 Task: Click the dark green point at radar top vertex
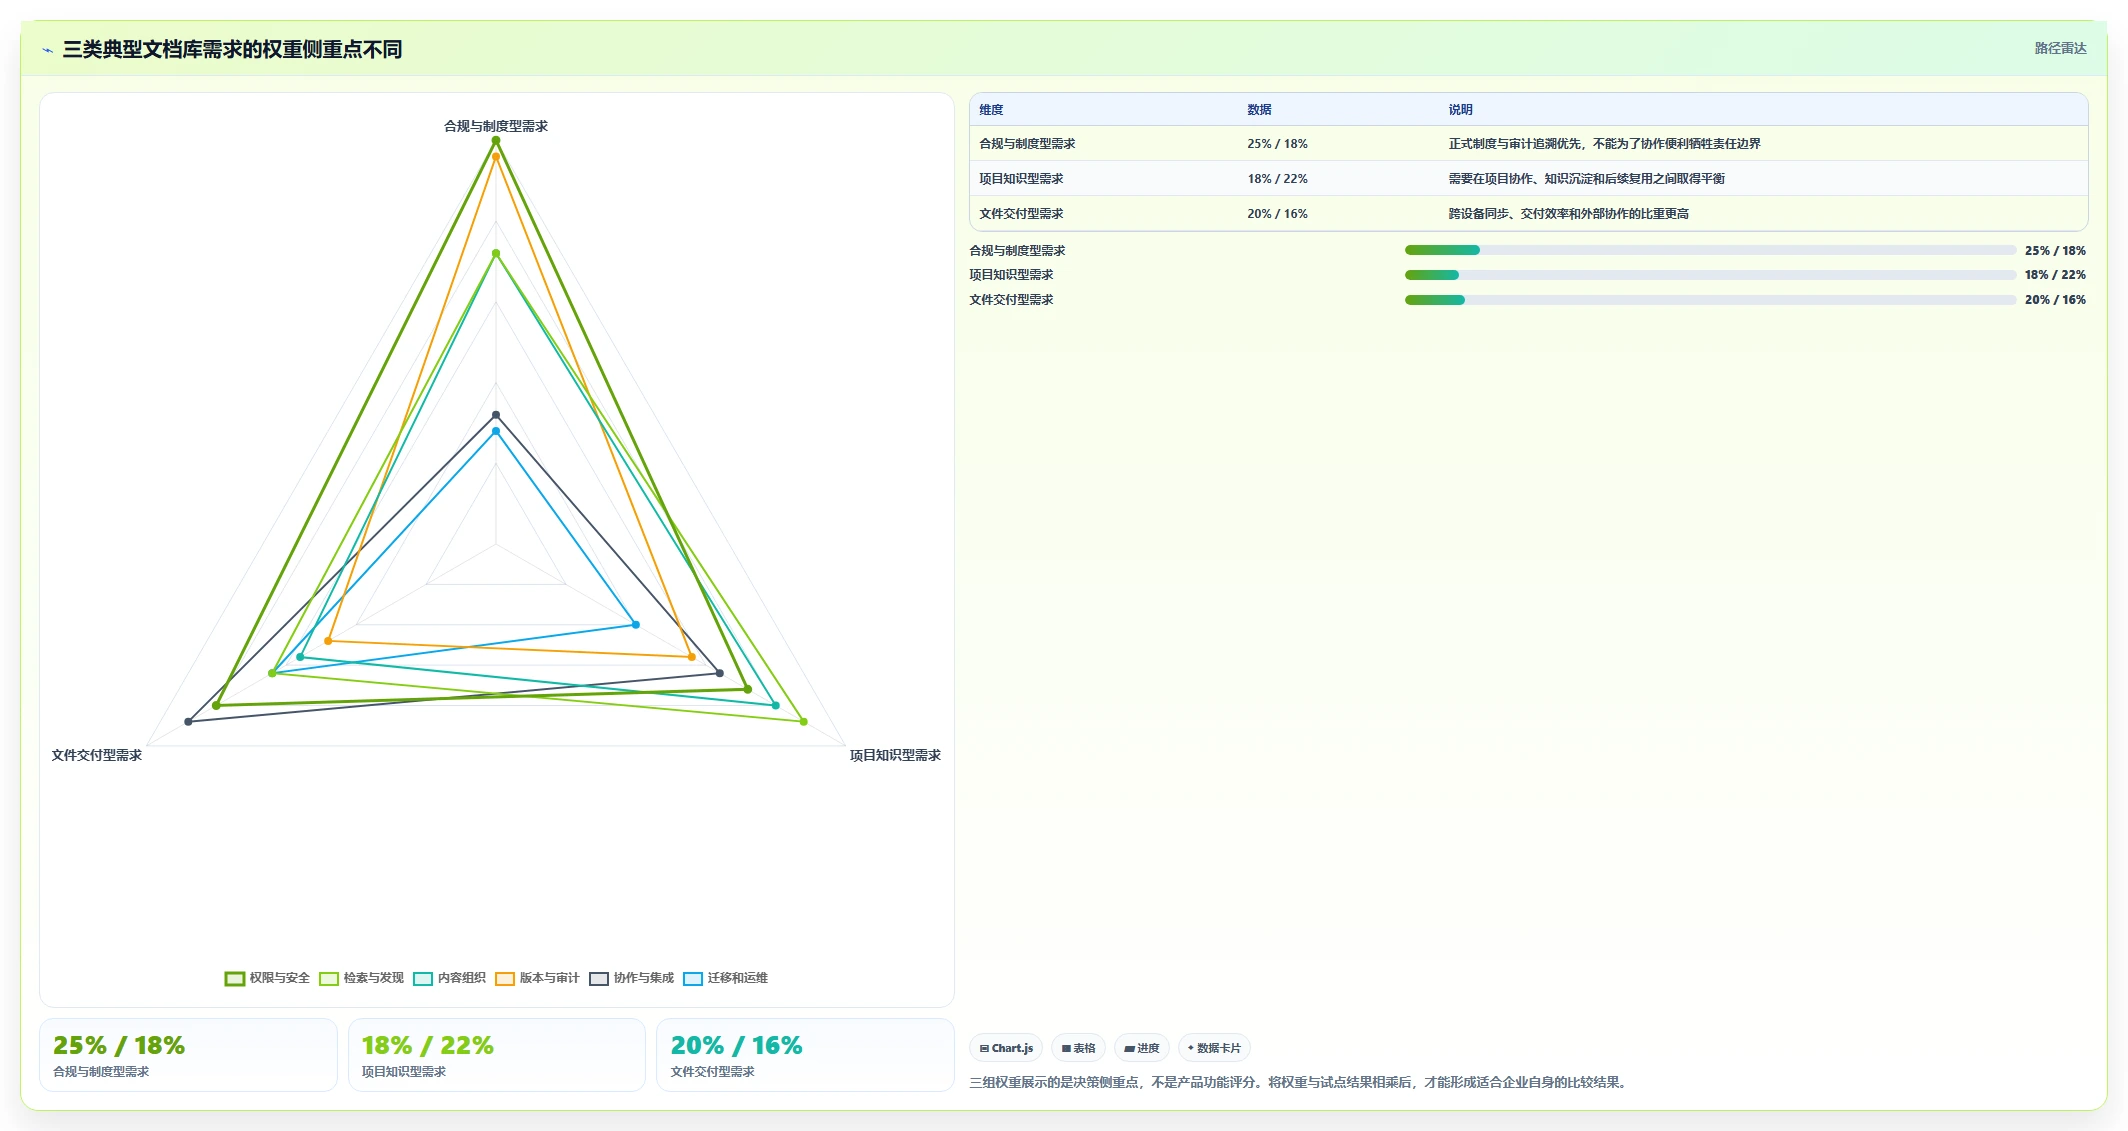[496, 141]
